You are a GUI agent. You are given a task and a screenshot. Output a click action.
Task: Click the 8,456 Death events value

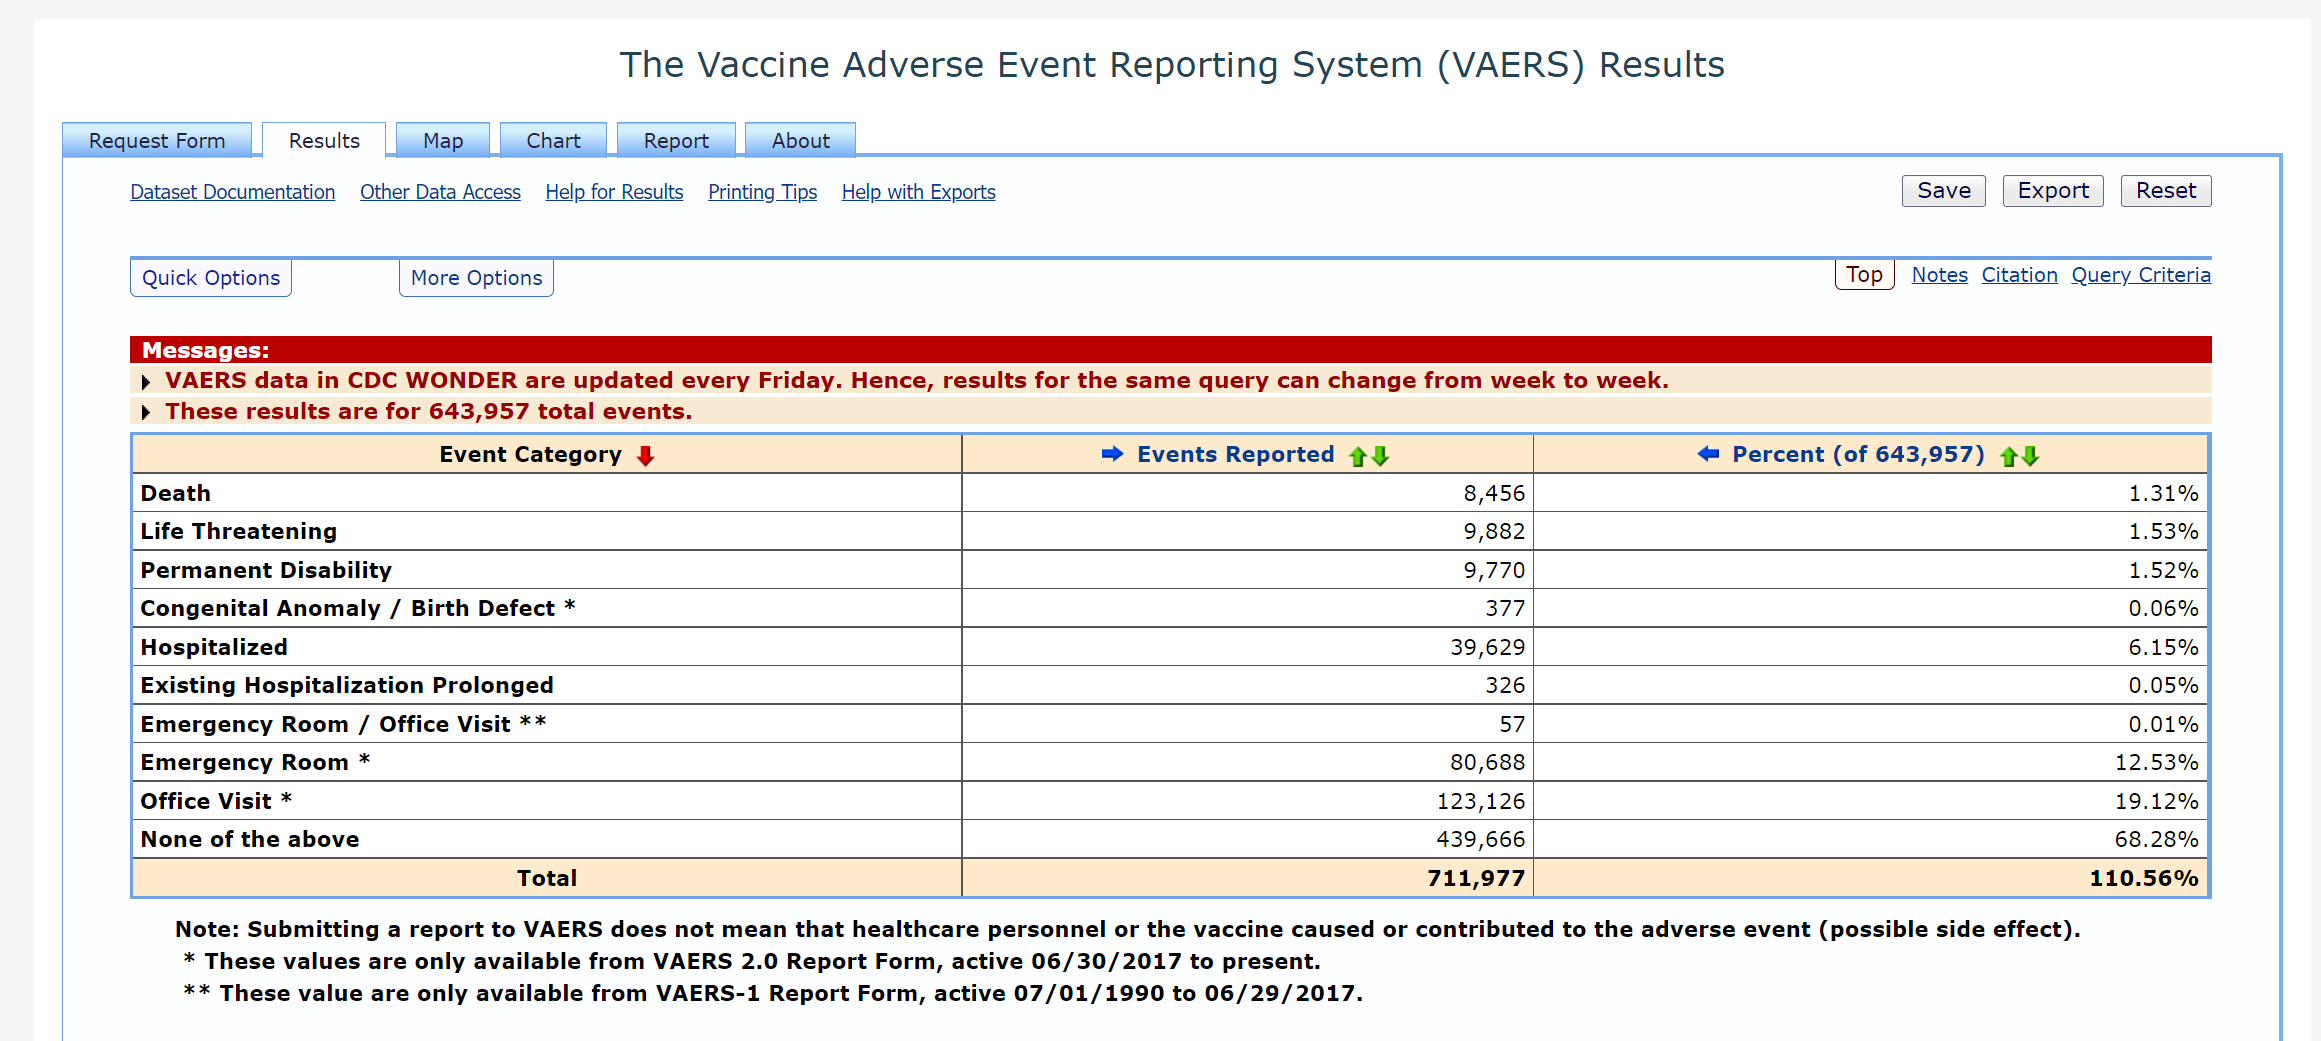point(1494,493)
